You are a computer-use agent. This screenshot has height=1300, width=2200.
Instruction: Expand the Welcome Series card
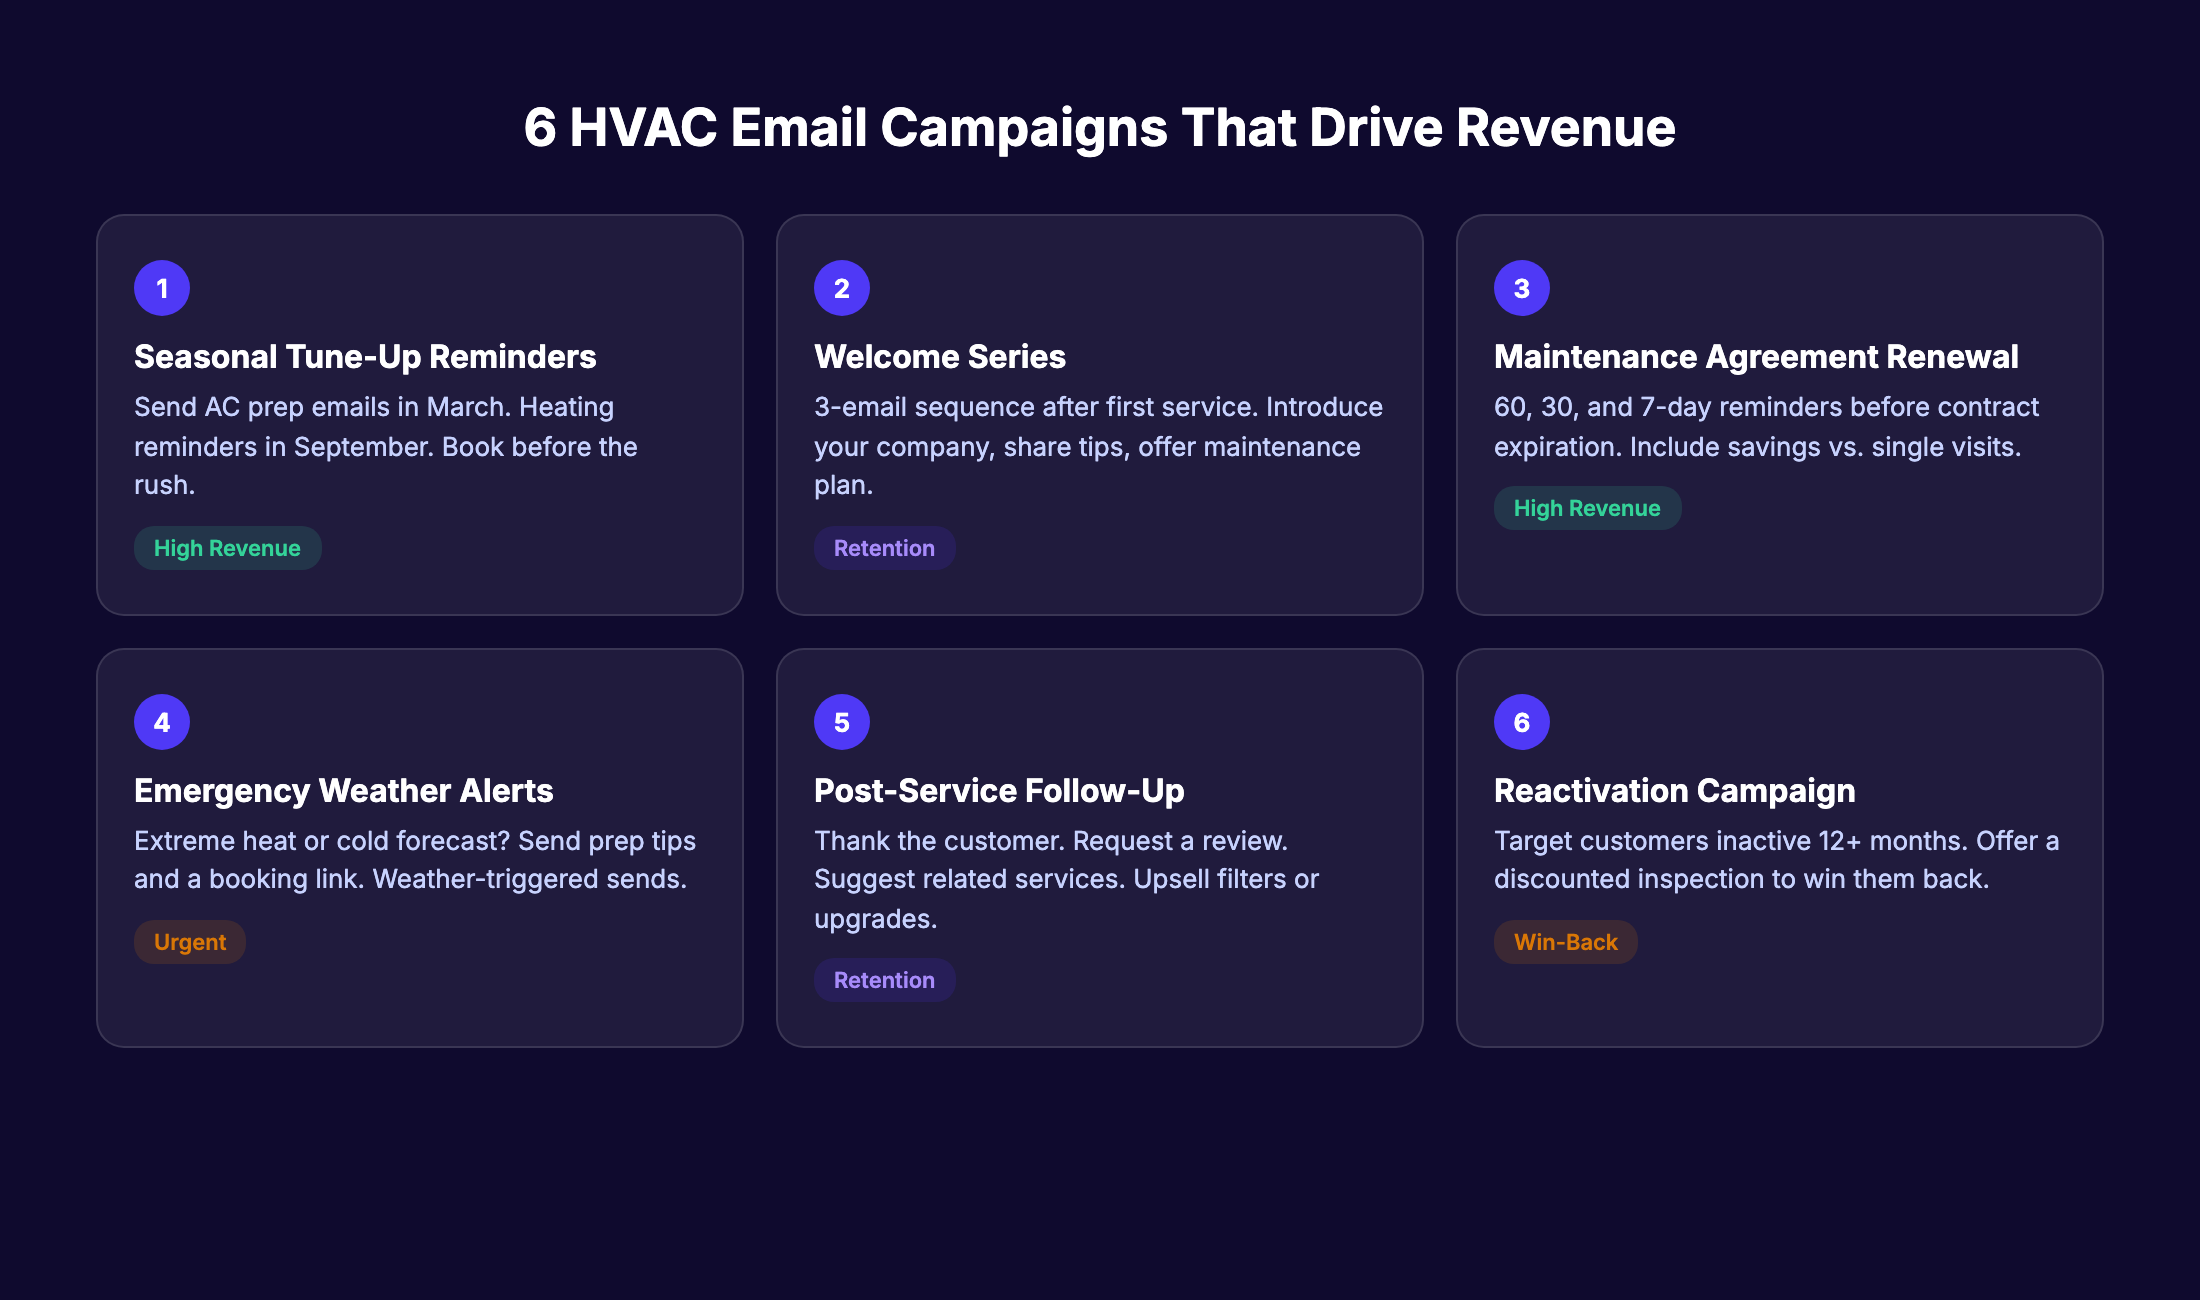(1100, 415)
